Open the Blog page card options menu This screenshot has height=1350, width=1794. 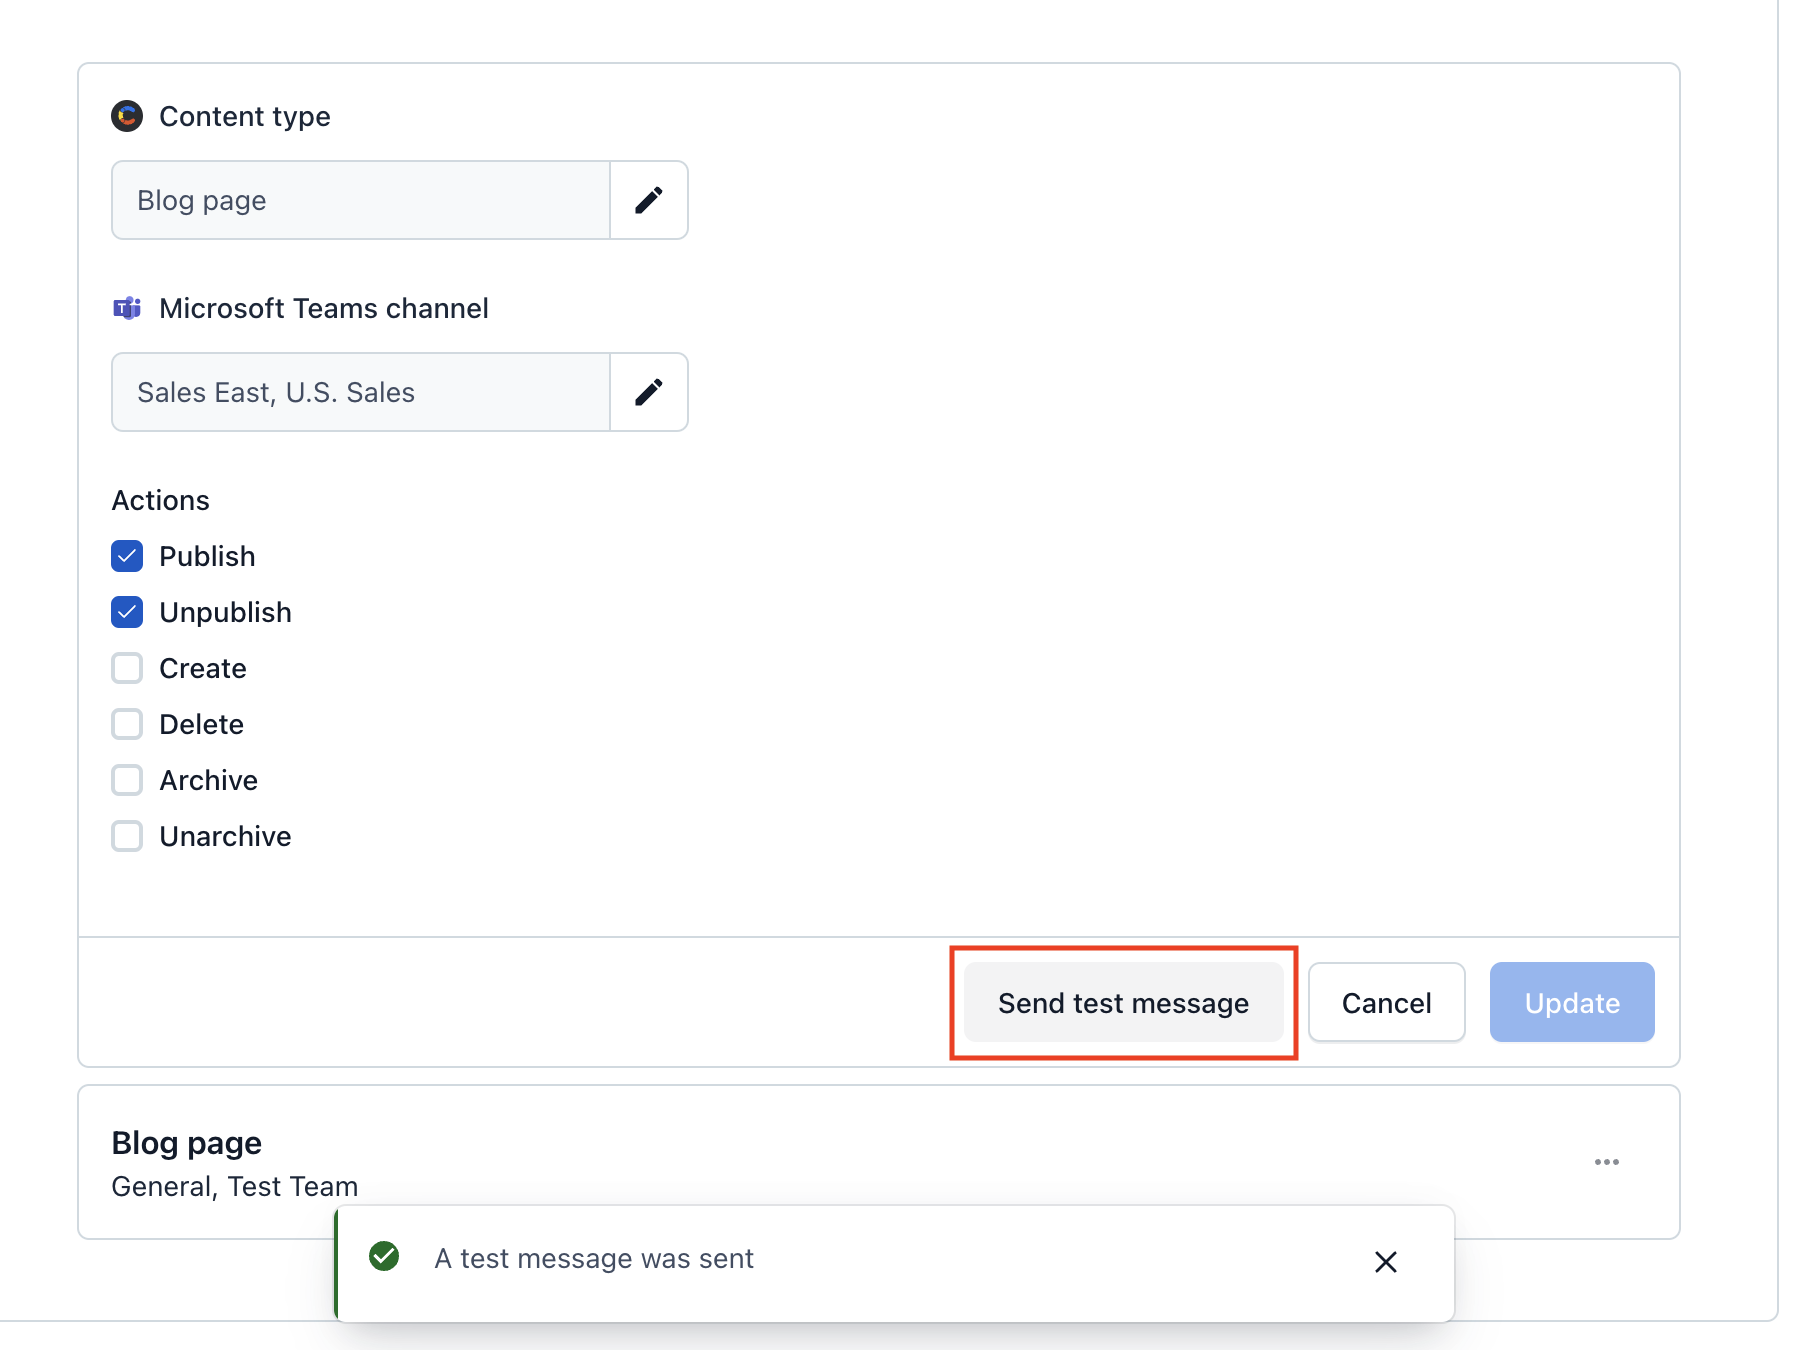[1607, 1162]
